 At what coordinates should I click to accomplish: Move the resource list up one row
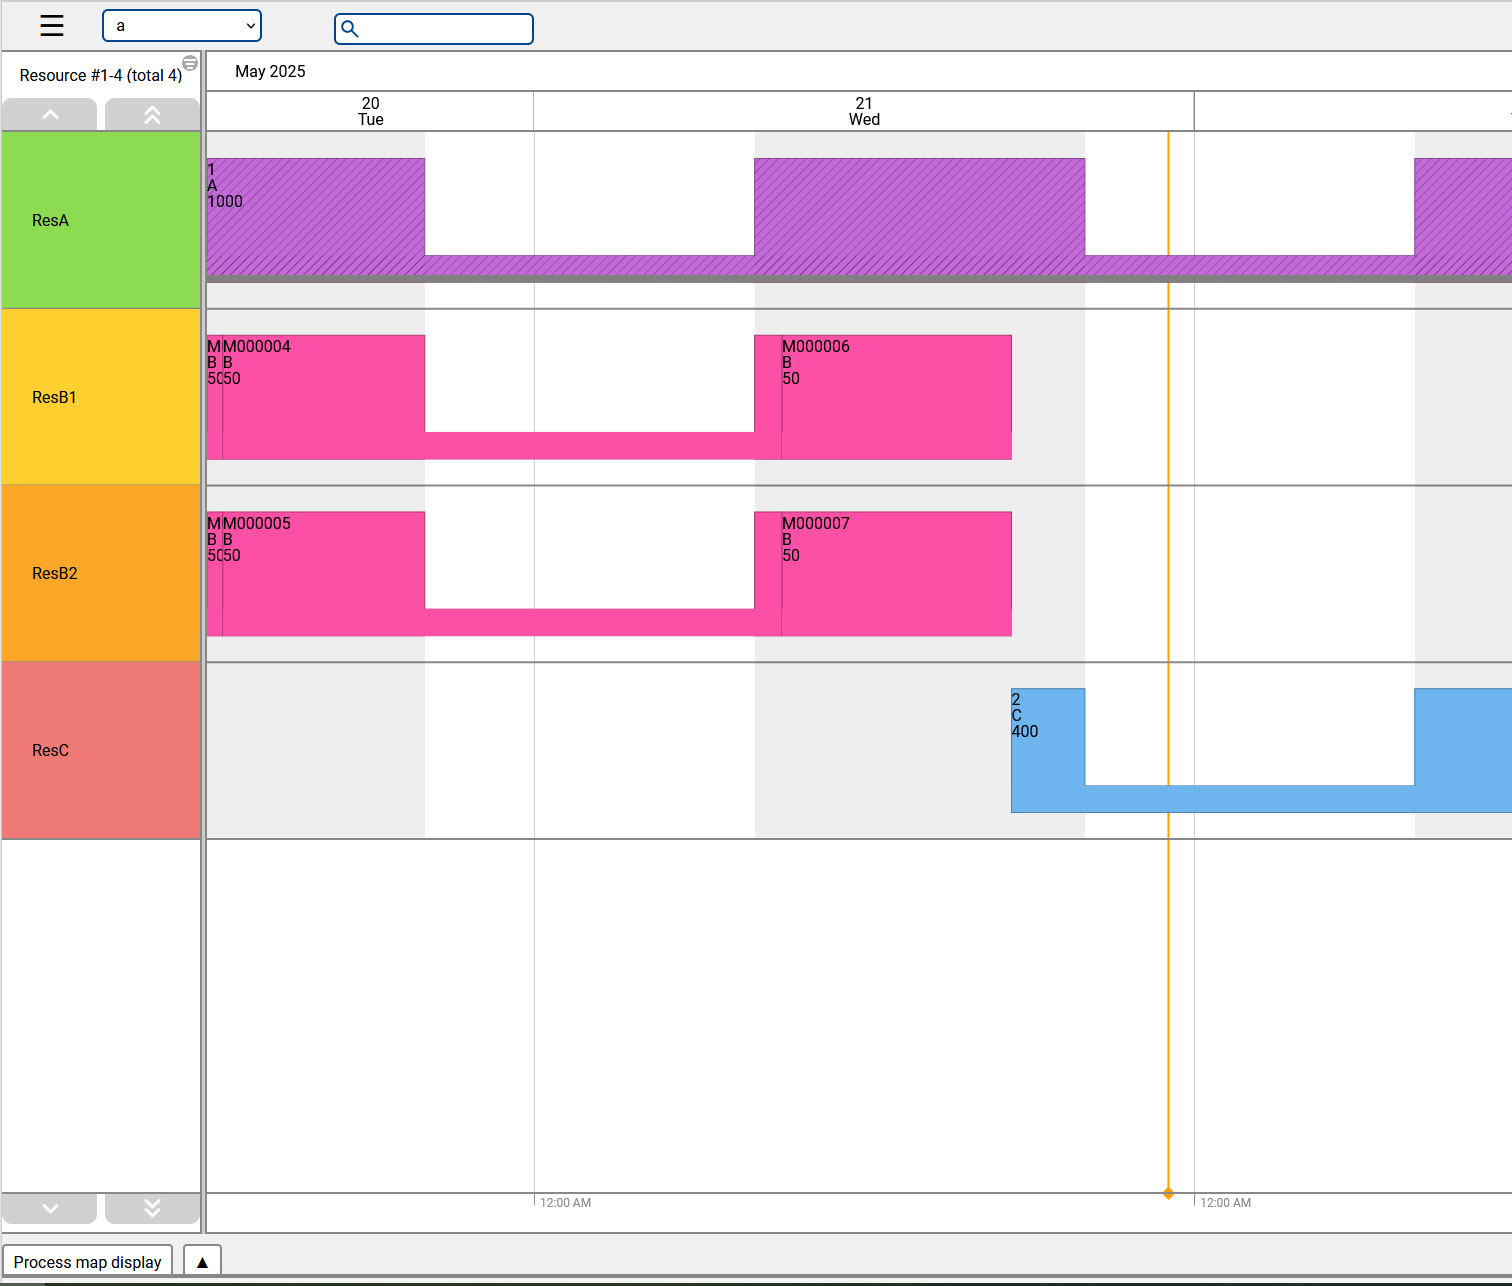pos(50,115)
